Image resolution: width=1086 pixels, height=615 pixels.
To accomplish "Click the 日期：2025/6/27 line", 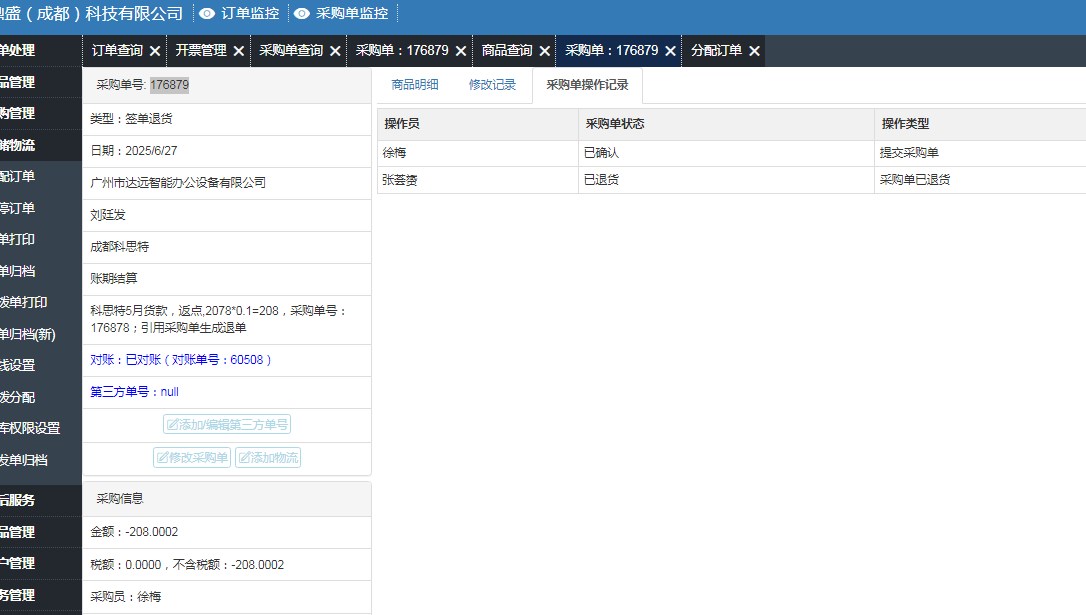I will (134, 151).
